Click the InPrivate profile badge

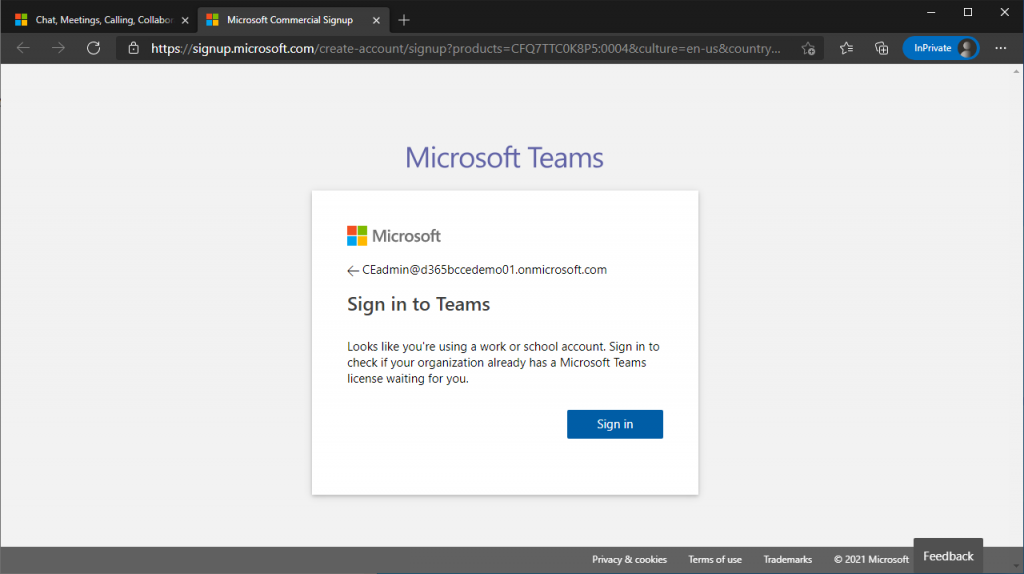tap(940, 48)
